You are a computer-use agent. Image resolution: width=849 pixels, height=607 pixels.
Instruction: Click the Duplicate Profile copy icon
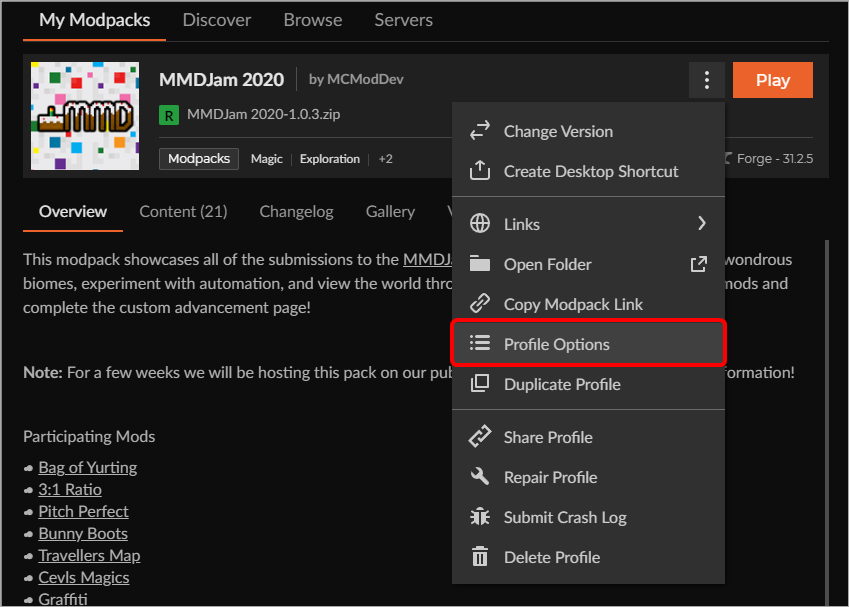(x=480, y=383)
